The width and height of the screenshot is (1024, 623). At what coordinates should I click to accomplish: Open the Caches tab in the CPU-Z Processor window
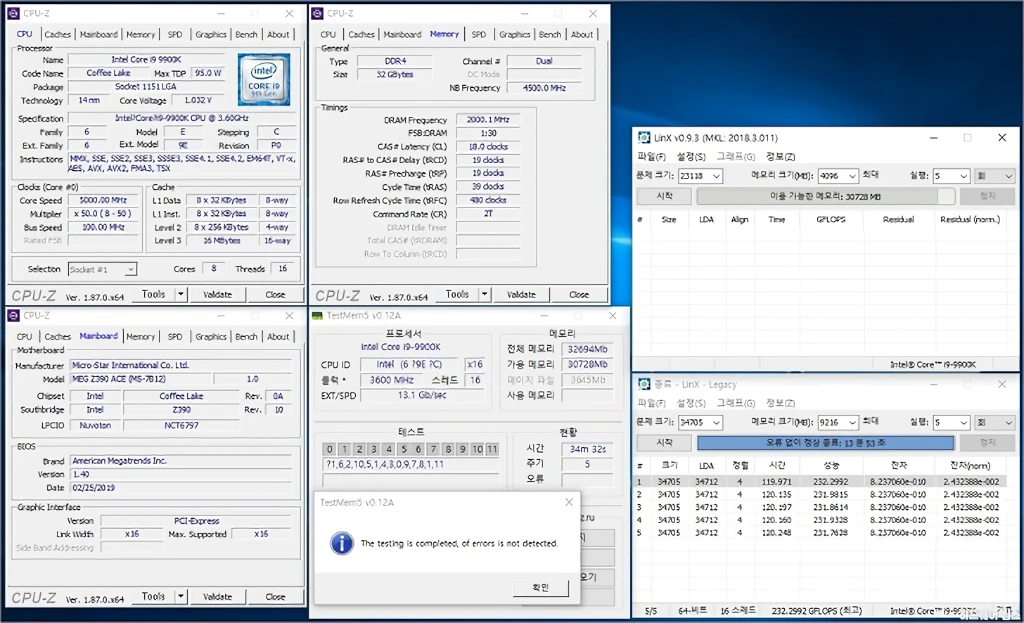tap(57, 34)
